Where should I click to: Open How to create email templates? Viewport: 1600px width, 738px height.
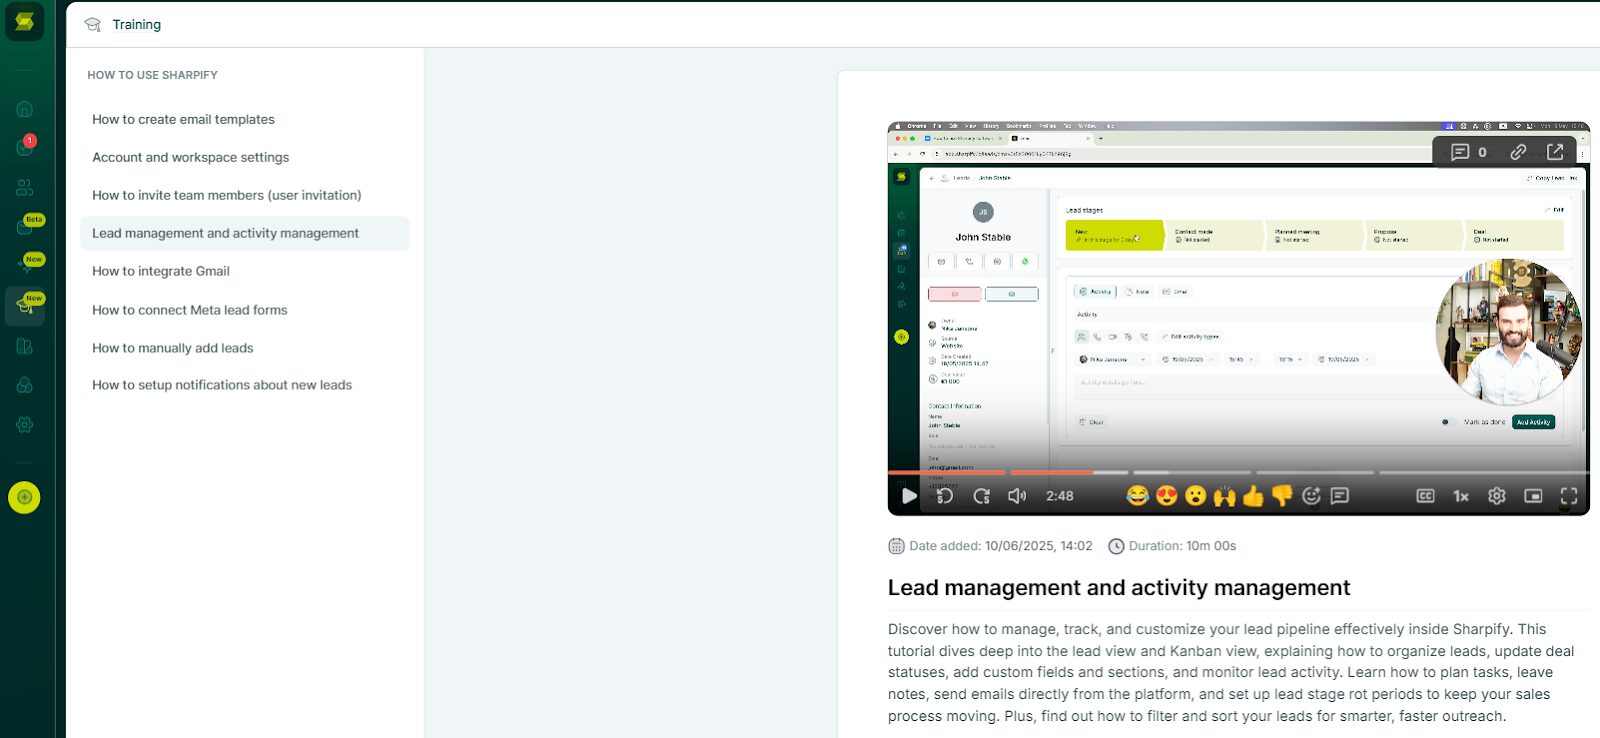point(183,119)
